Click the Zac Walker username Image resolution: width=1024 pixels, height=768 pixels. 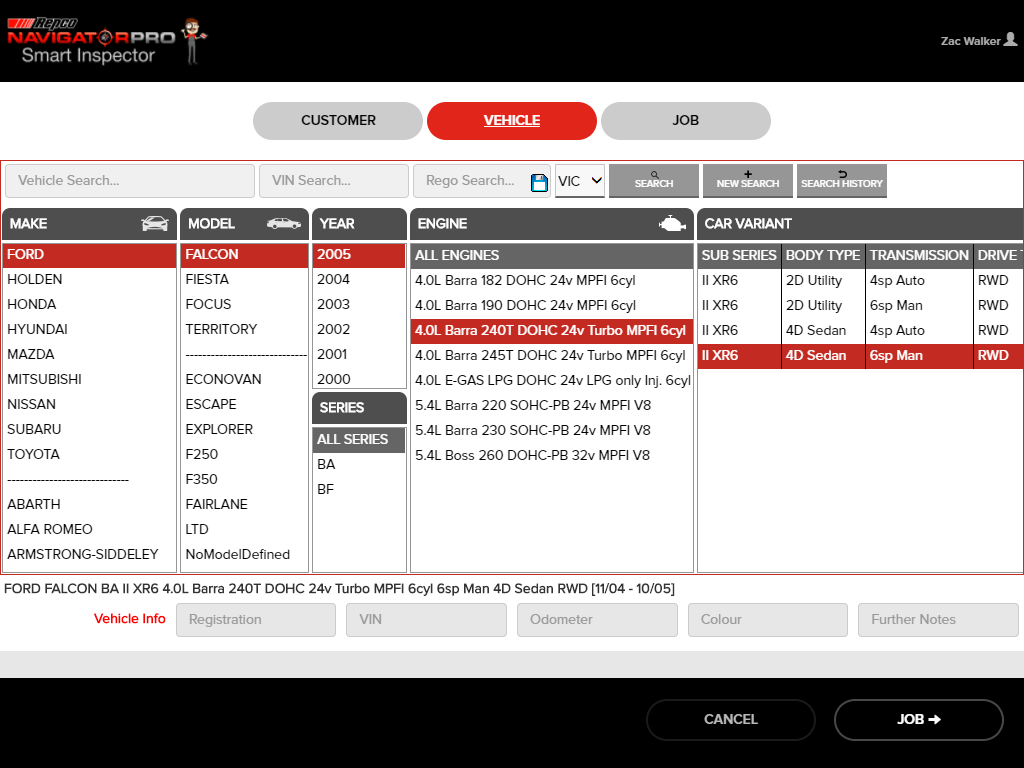click(x=970, y=41)
